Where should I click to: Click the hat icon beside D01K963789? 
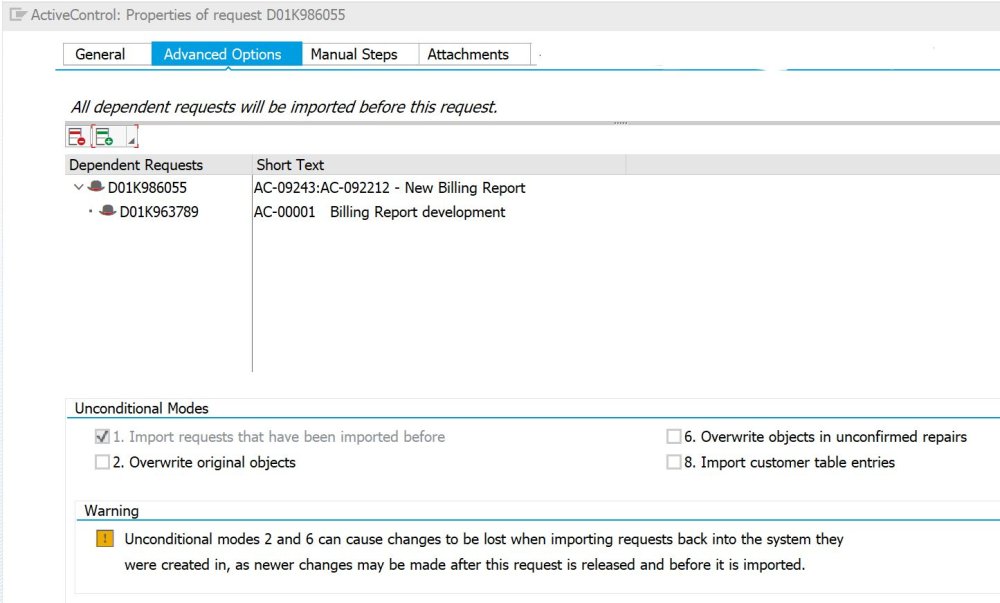coord(108,212)
